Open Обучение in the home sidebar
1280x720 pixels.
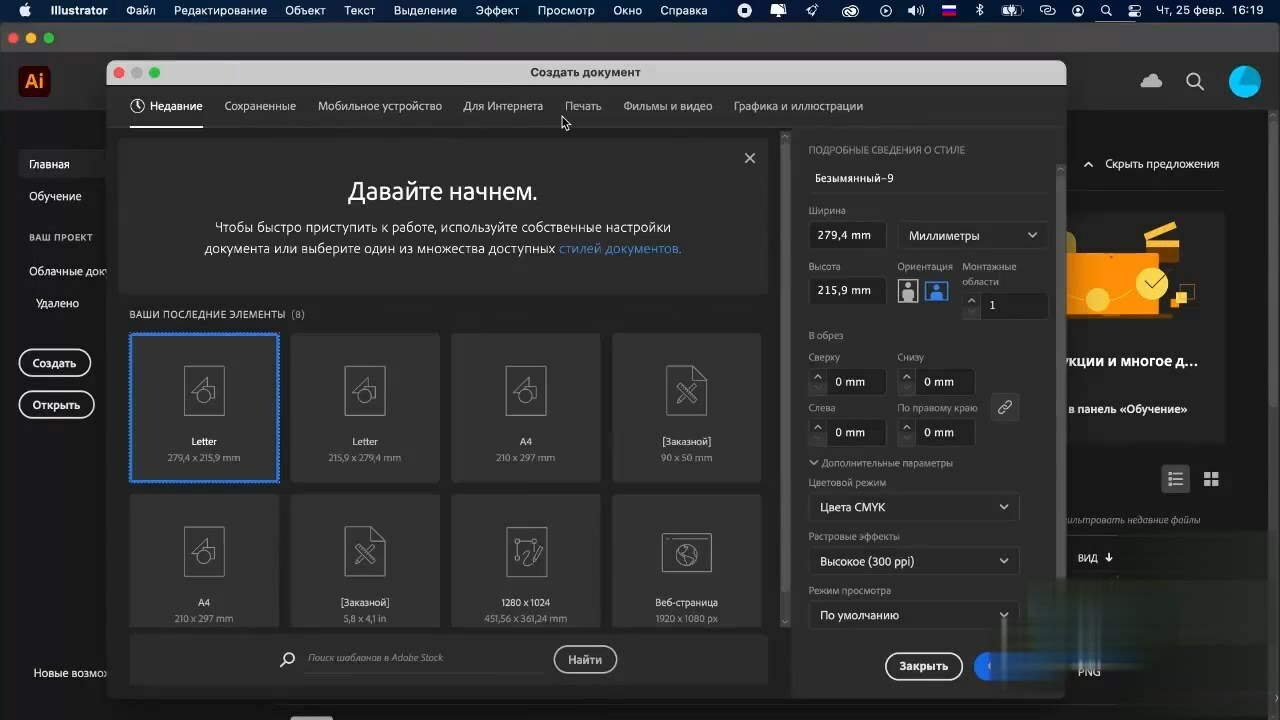(55, 196)
